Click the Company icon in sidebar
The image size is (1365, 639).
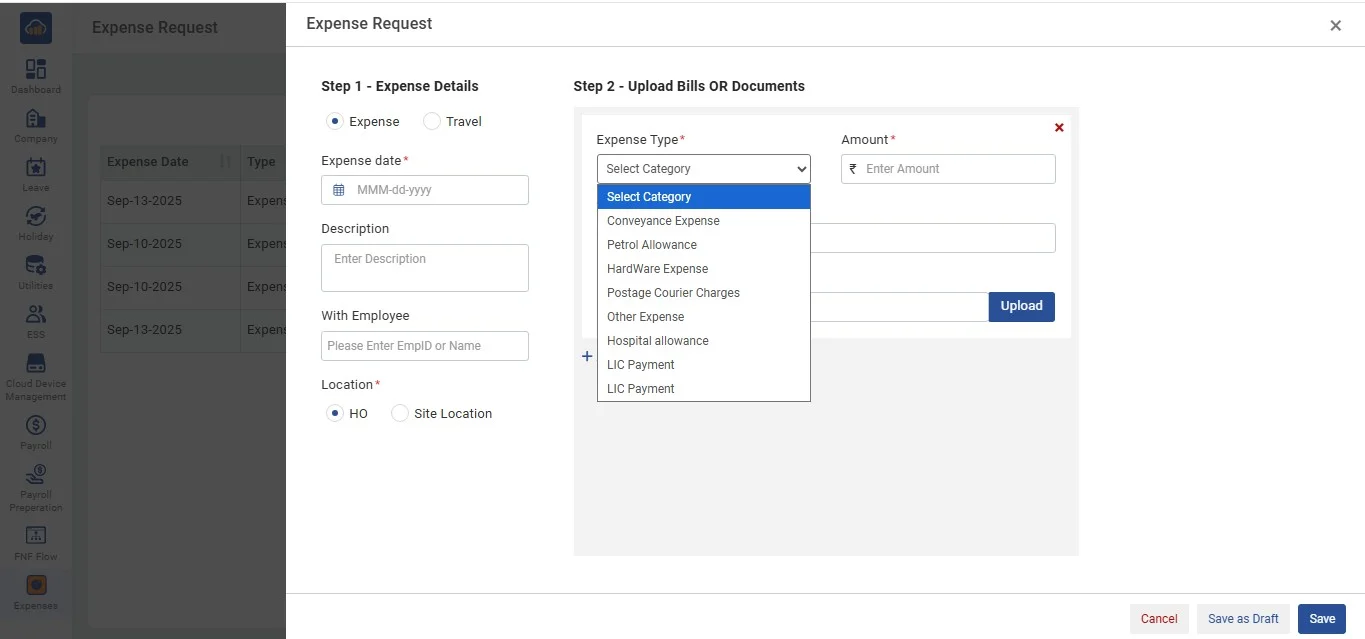[36, 119]
